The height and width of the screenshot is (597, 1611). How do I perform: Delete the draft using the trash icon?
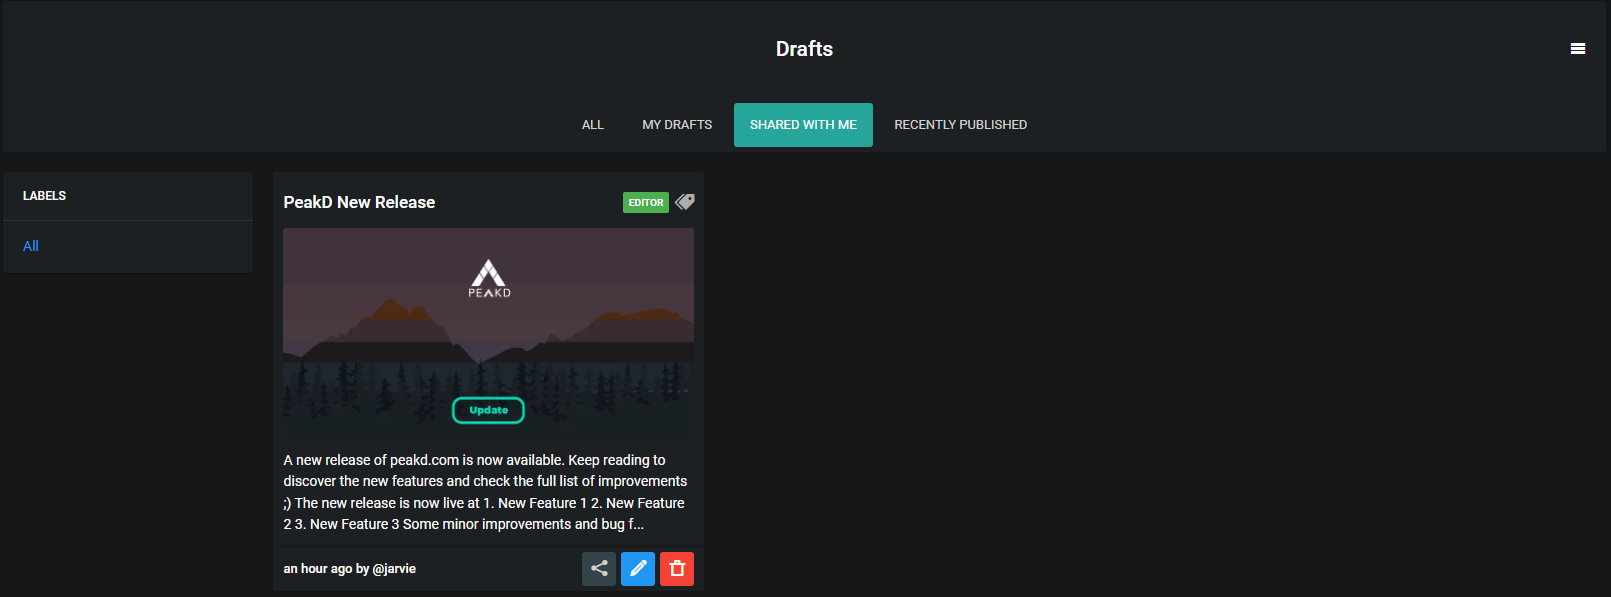pos(677,569)
